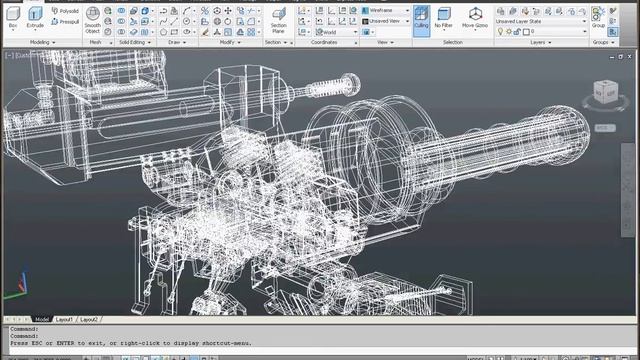
Task: Click the Erase tool in Modify panel
Action: (x=205, y=32)
